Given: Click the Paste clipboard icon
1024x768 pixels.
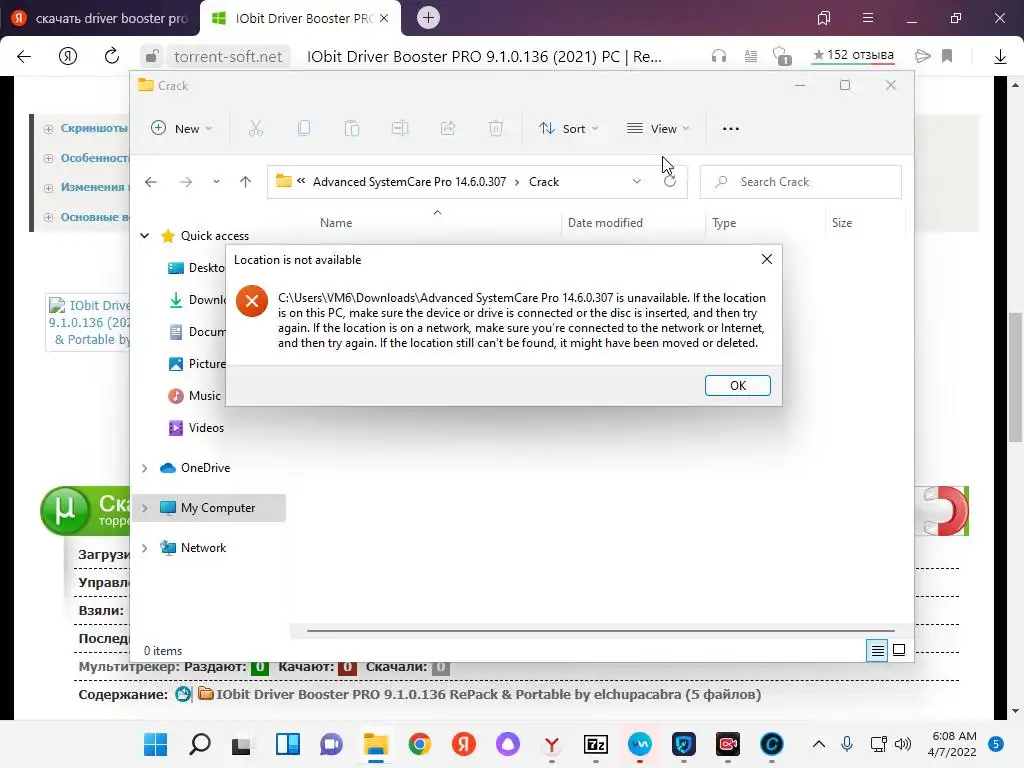Looking at the screenshot, I should [351, 129].
